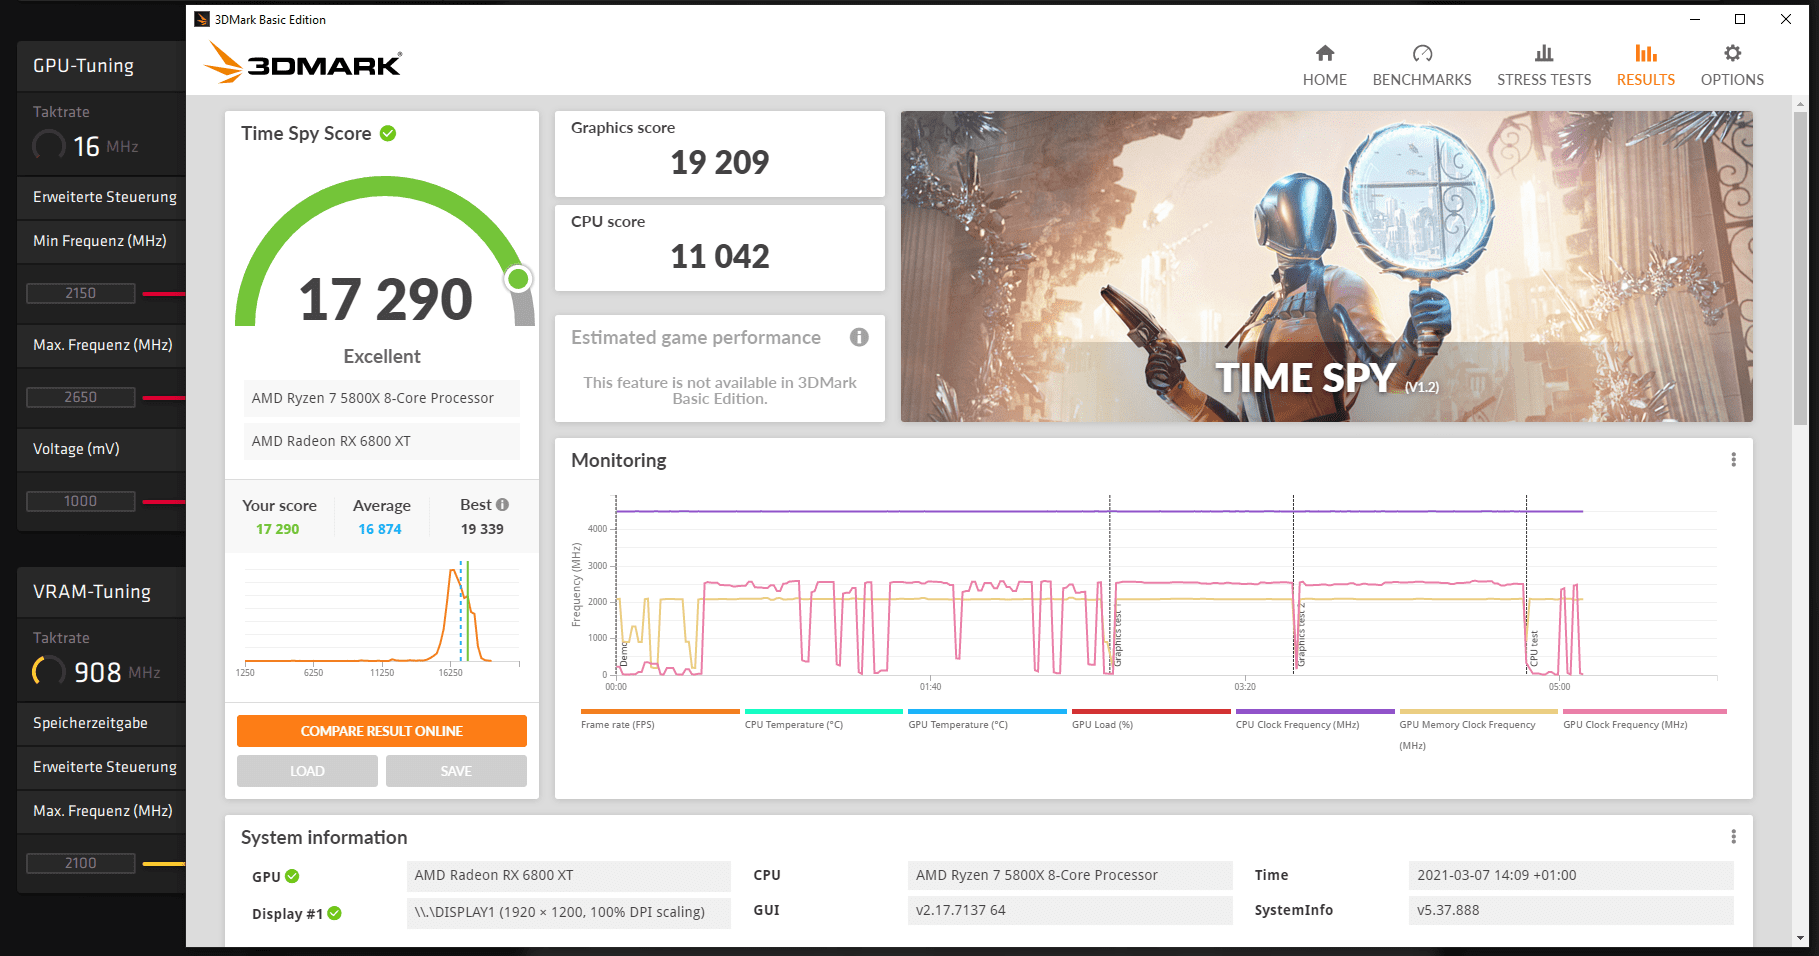Toggle the GPU Memory Clock Frequency chart legend
Image resolution: width=1819 pixels, height=956 pixels.
click(x=1478, y=730)
